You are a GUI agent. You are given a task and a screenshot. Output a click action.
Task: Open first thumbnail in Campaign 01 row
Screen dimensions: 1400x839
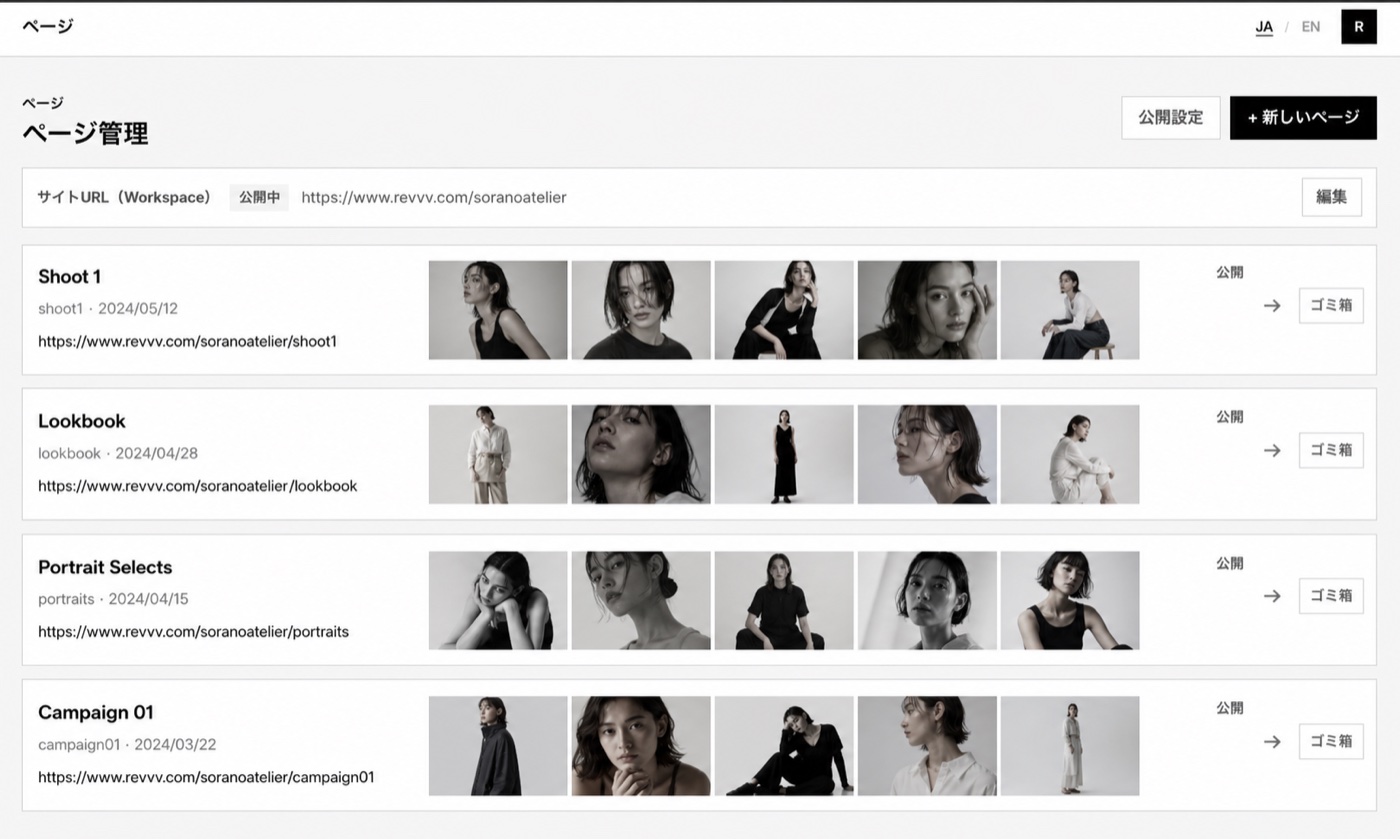coord(498,746)
